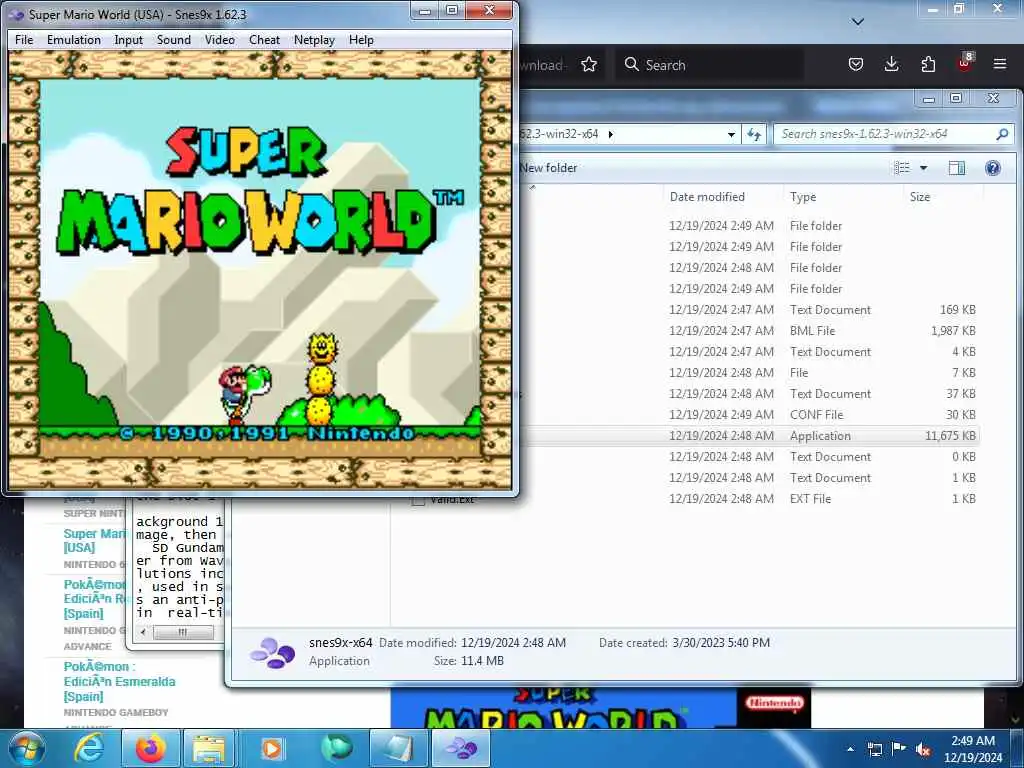Open the Firefox hamburger application menu
The height and width of the screenshot is (768, 1024).
tap(1000, 64)
